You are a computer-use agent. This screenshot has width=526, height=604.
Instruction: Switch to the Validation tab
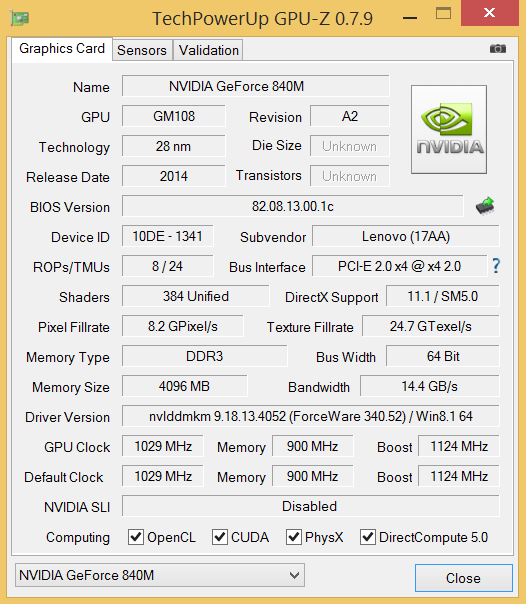(x=208, y=50)
